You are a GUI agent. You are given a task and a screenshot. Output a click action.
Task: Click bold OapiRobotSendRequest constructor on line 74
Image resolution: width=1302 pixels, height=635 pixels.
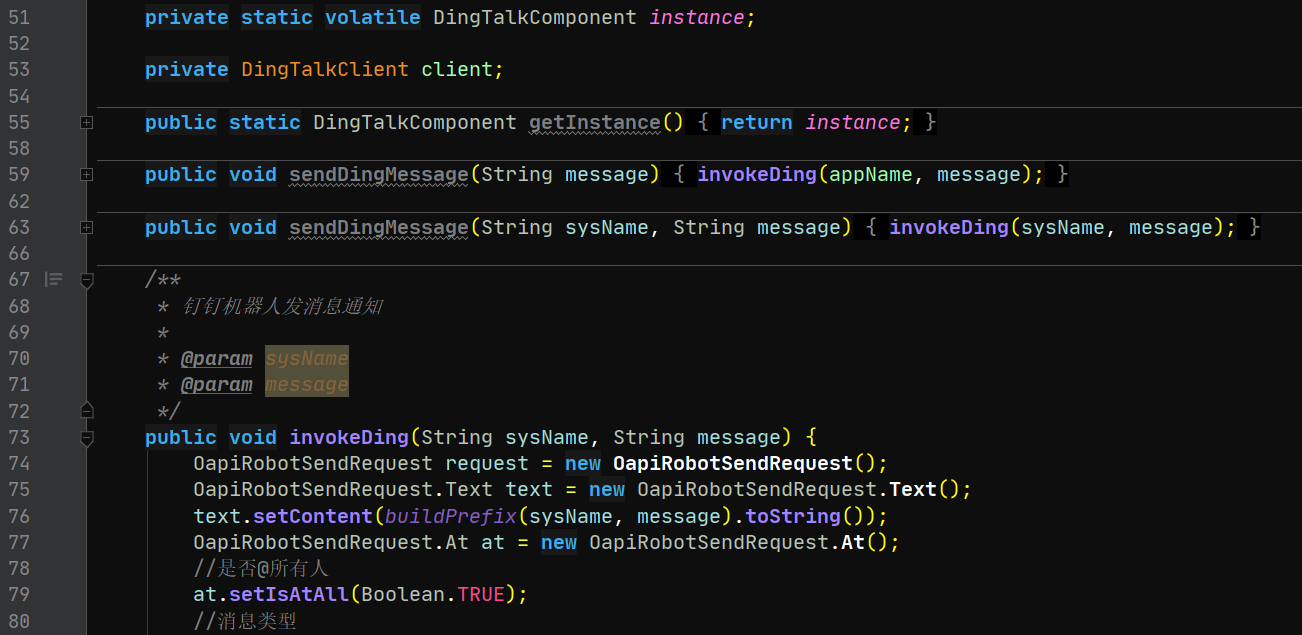pyautogui.click(x=733, y=463)
